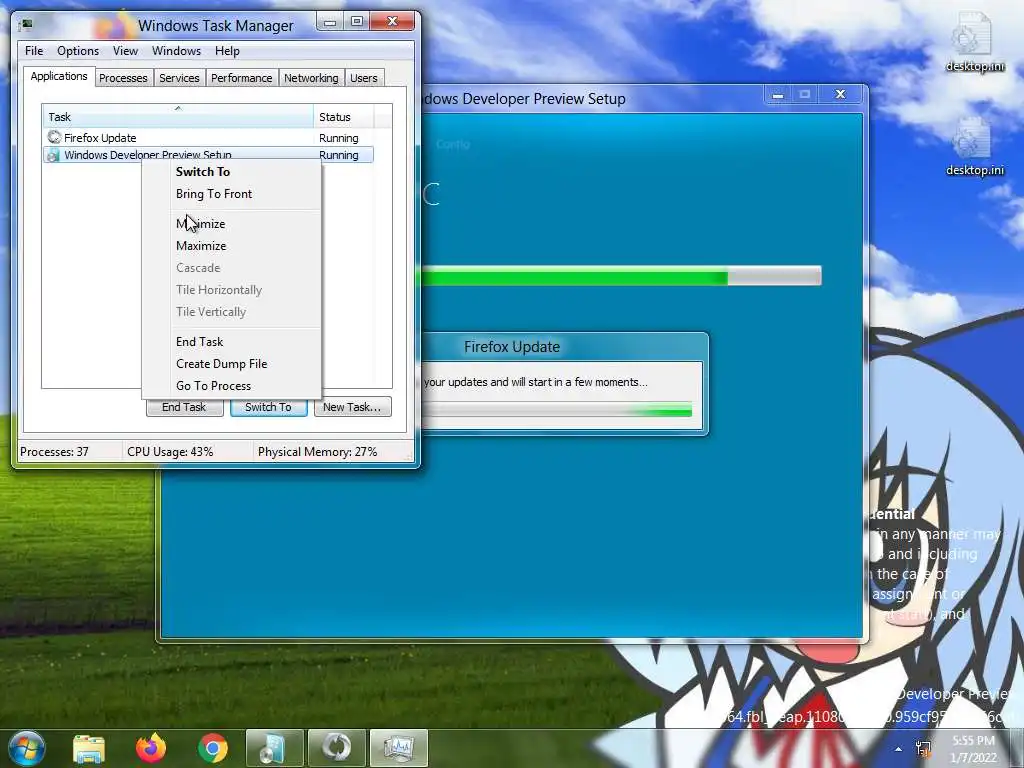Switch to the Performance tab
The height and width of the screenshot is (768, 1024).
[242, 78]
